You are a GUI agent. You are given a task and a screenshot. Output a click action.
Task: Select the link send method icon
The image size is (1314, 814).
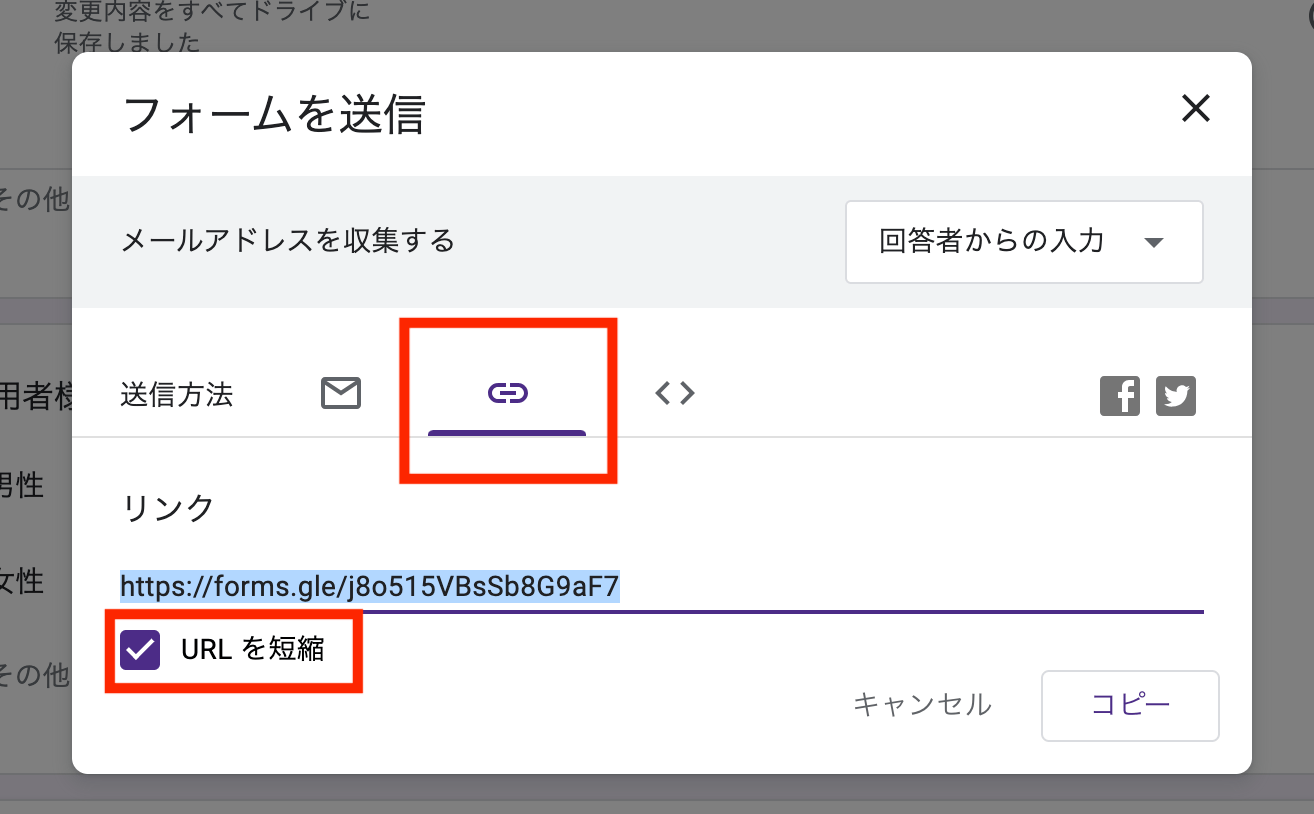(x=507, y=394)
